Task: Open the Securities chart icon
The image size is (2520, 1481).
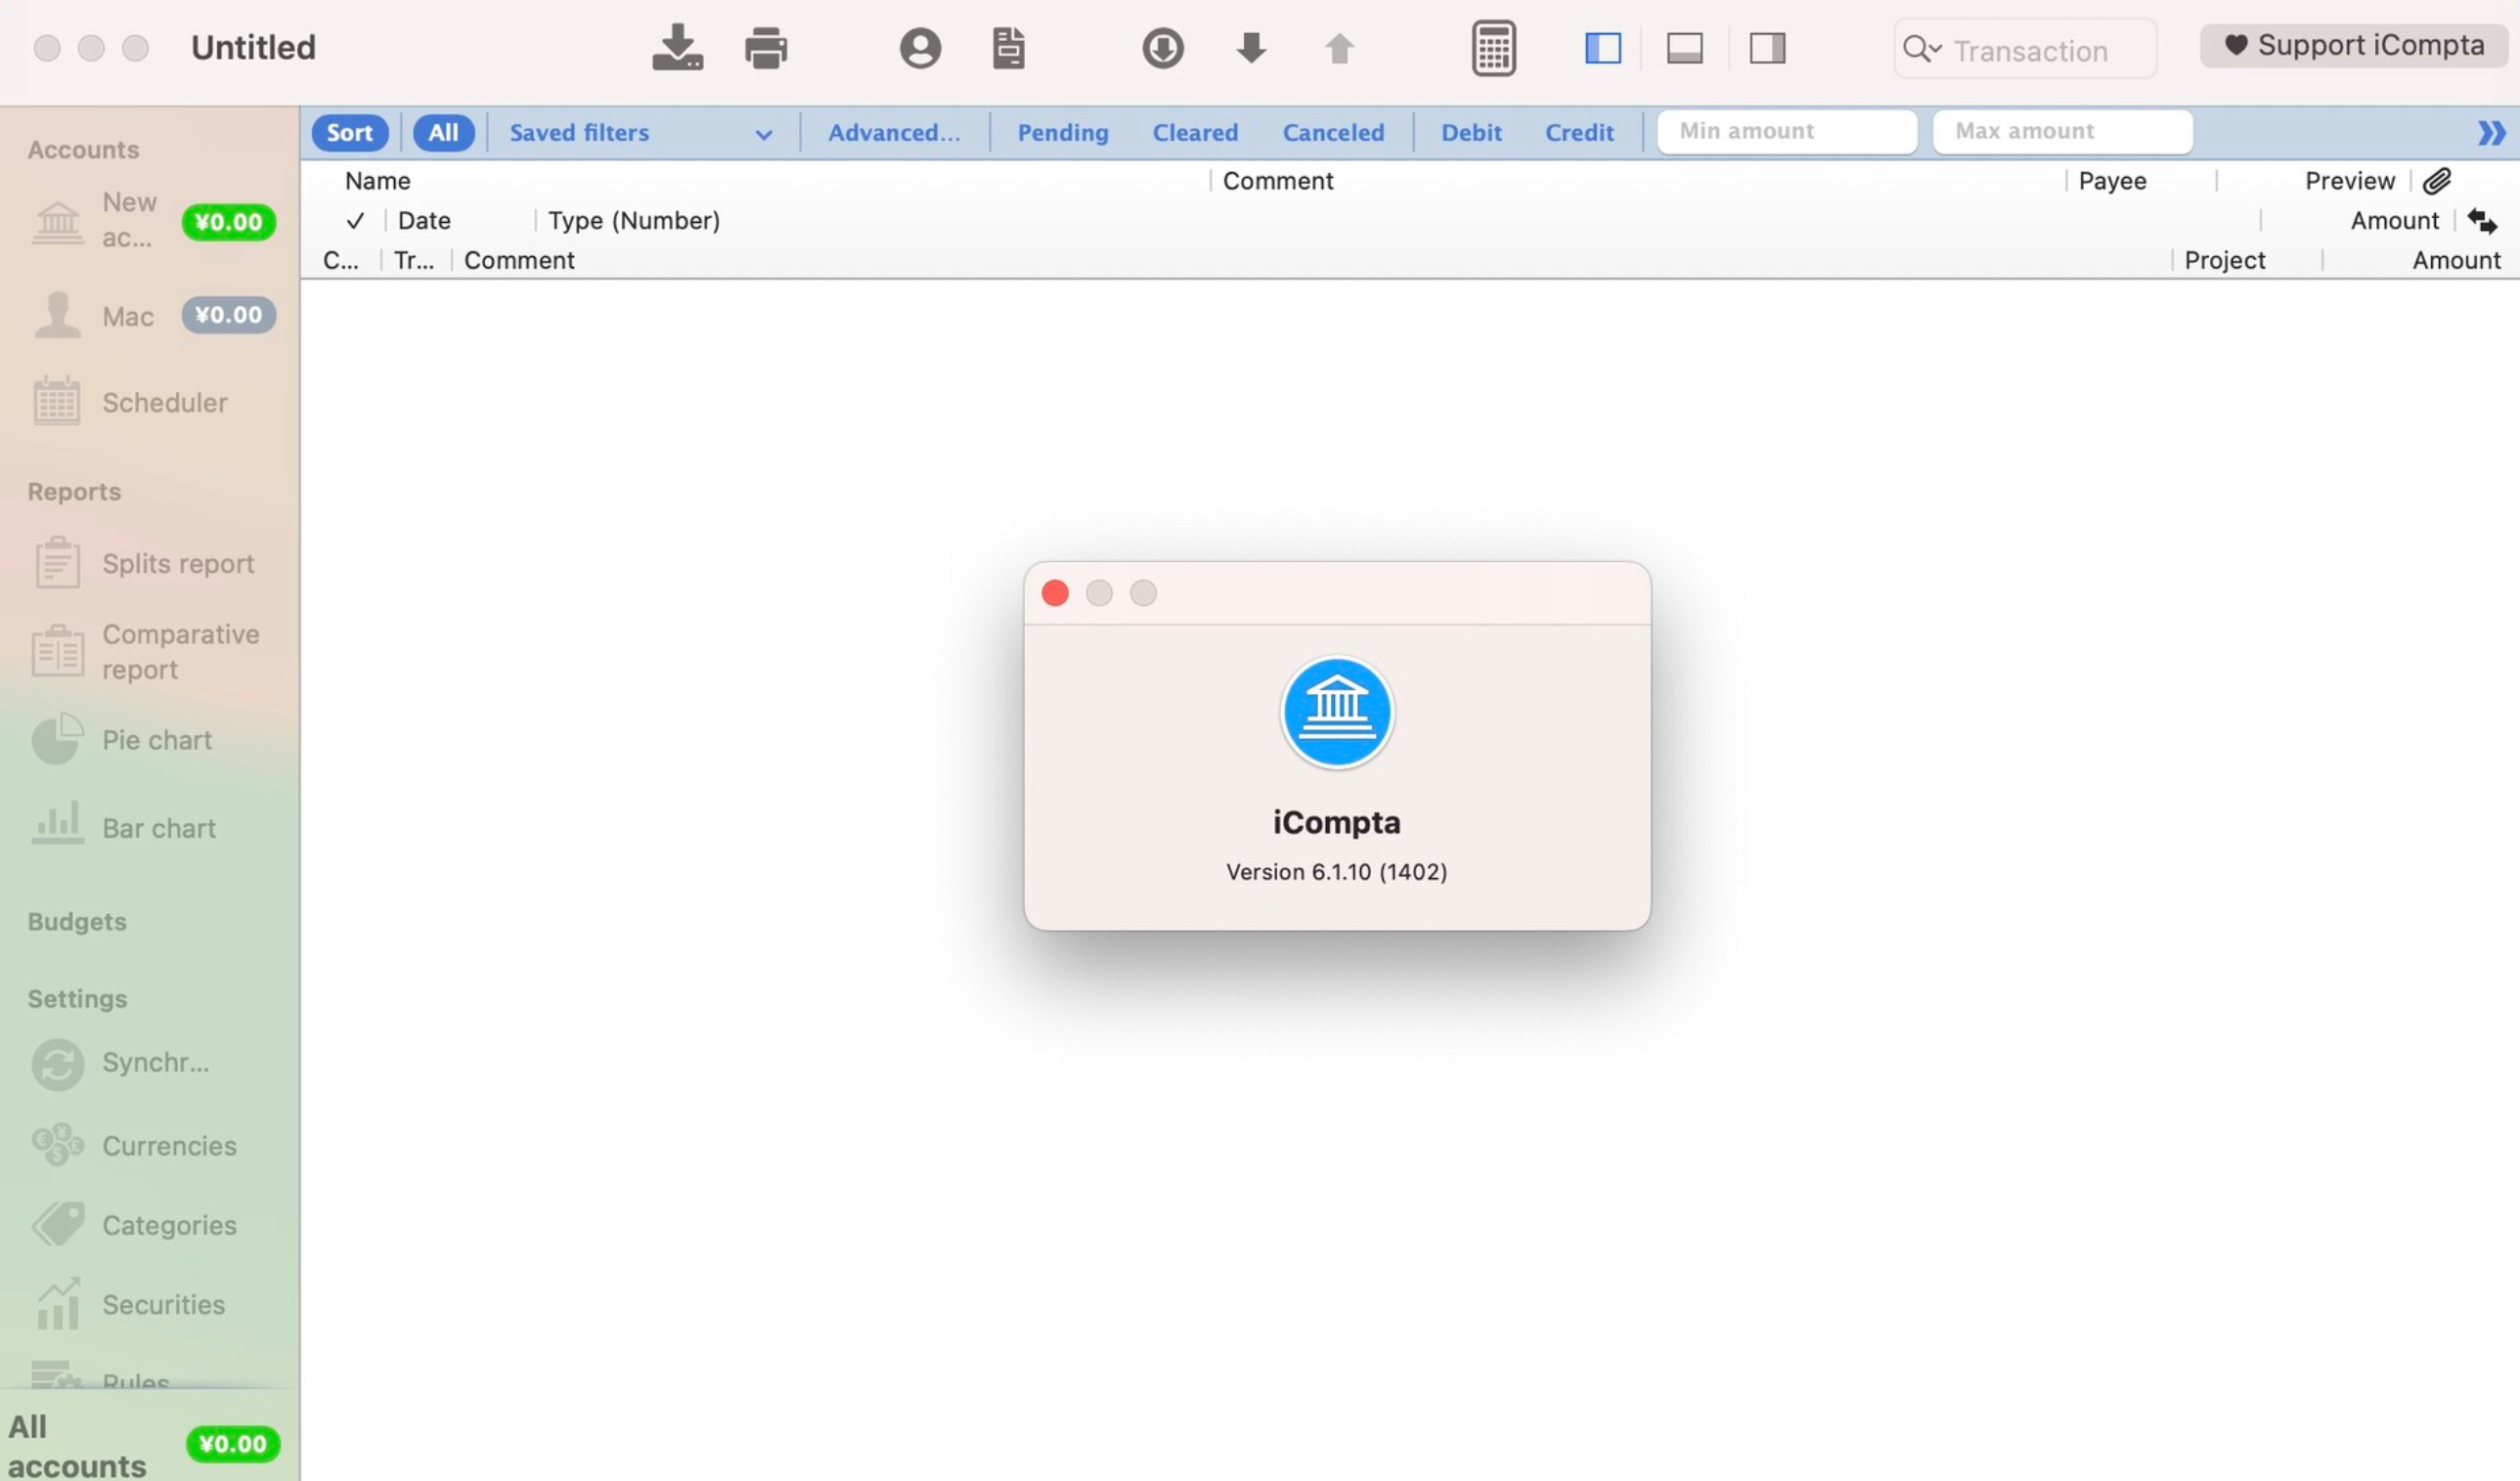Action: click(x=57, y=1304)
